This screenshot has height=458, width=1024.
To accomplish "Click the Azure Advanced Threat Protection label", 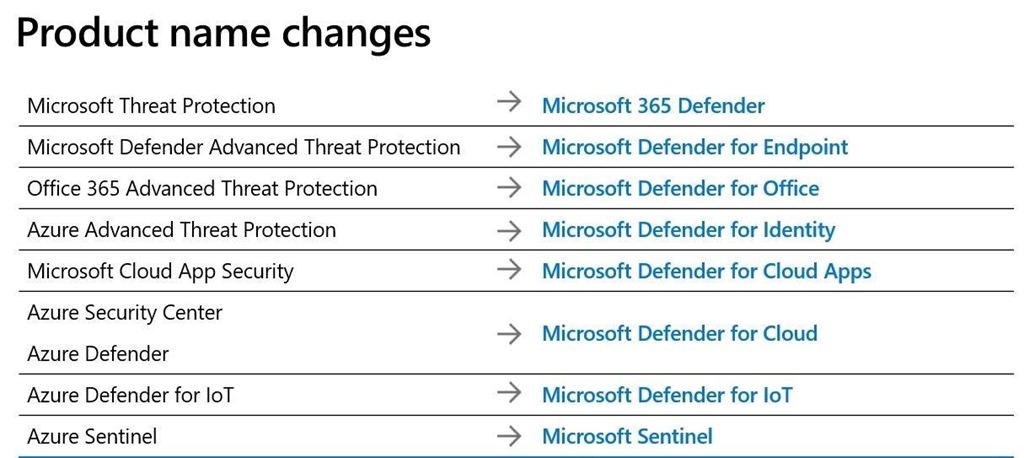I will (181, 230).
